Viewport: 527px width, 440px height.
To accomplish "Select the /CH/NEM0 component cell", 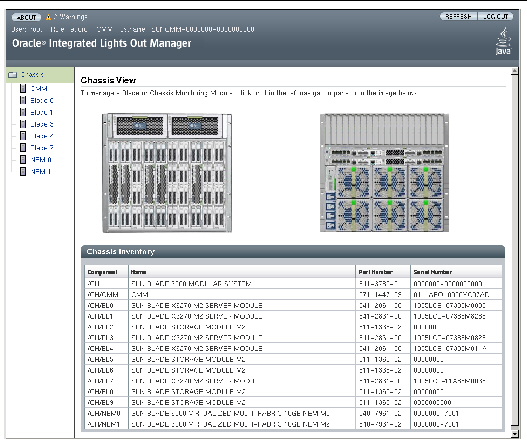I will [x=107, y=413].
